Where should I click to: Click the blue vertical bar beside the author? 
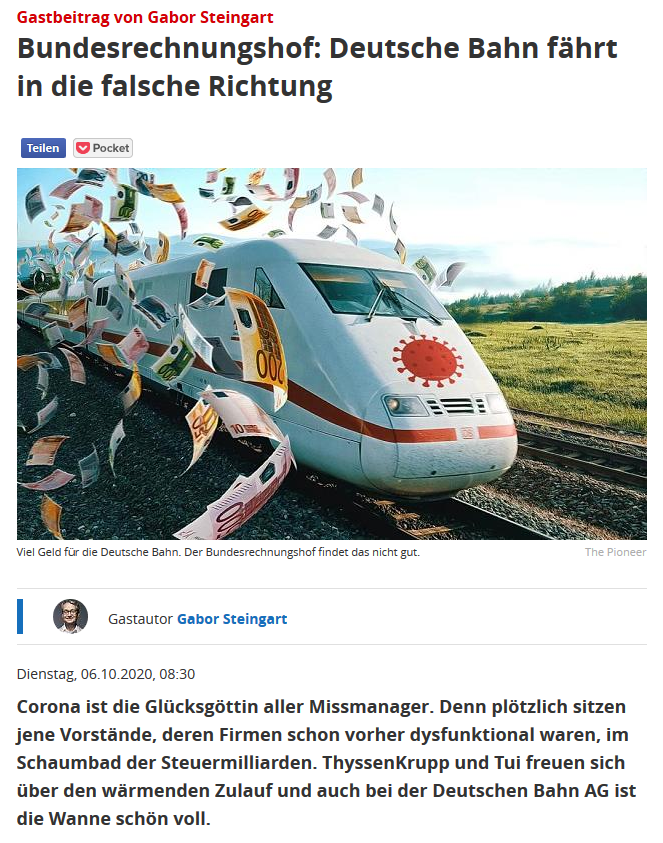point(20,616)
